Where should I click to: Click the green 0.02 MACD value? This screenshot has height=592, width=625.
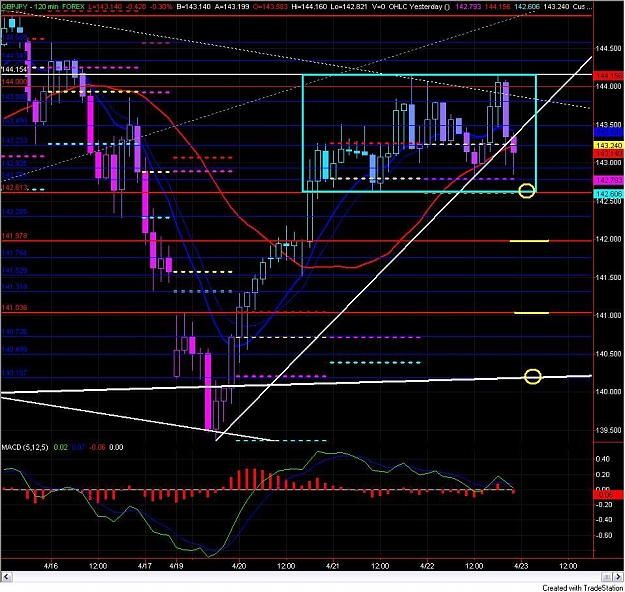(x=61, y=447)
